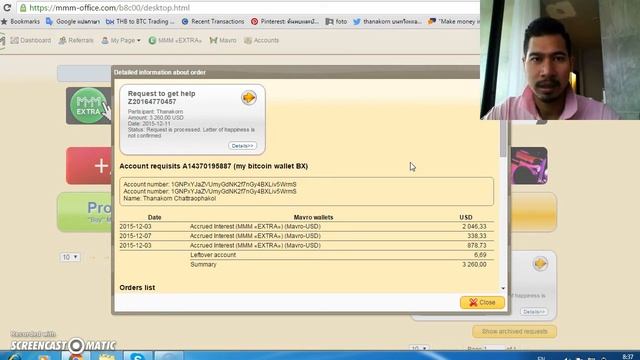
Task: Click the first Account number wallet address
Action: (x=233, y=184)
